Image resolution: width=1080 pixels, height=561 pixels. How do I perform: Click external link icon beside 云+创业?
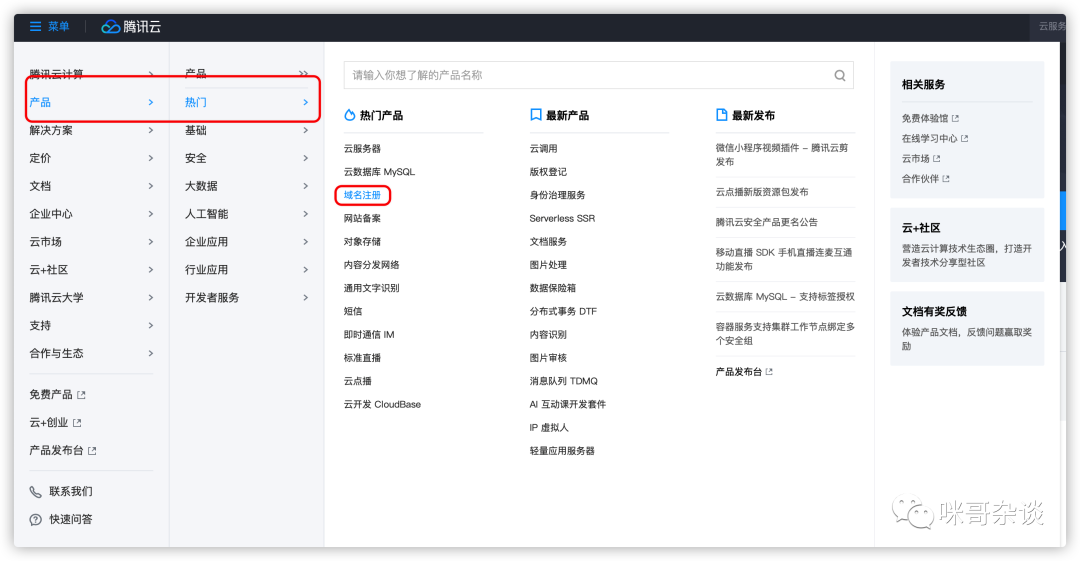(77, 422)
